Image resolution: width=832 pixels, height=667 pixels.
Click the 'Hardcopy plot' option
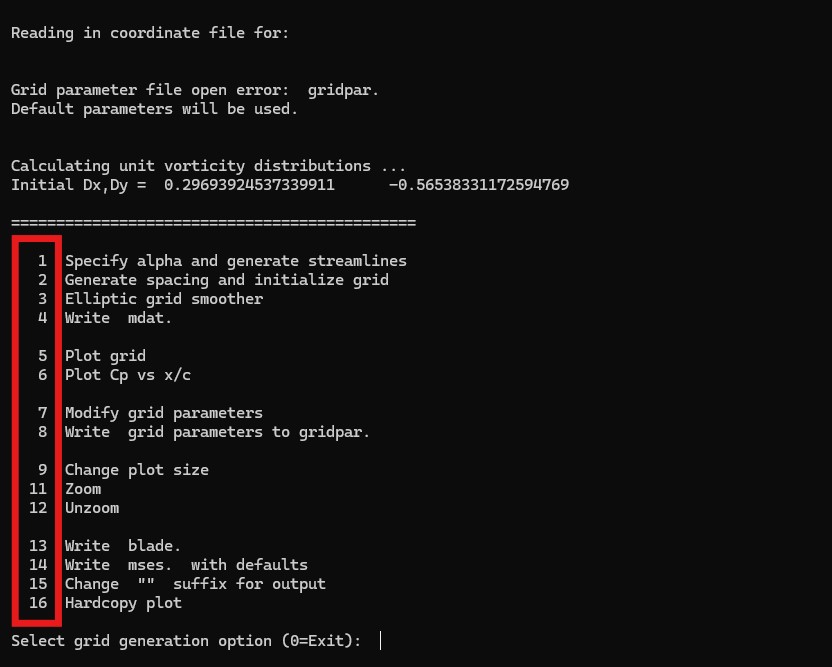[x=123, y=603]
